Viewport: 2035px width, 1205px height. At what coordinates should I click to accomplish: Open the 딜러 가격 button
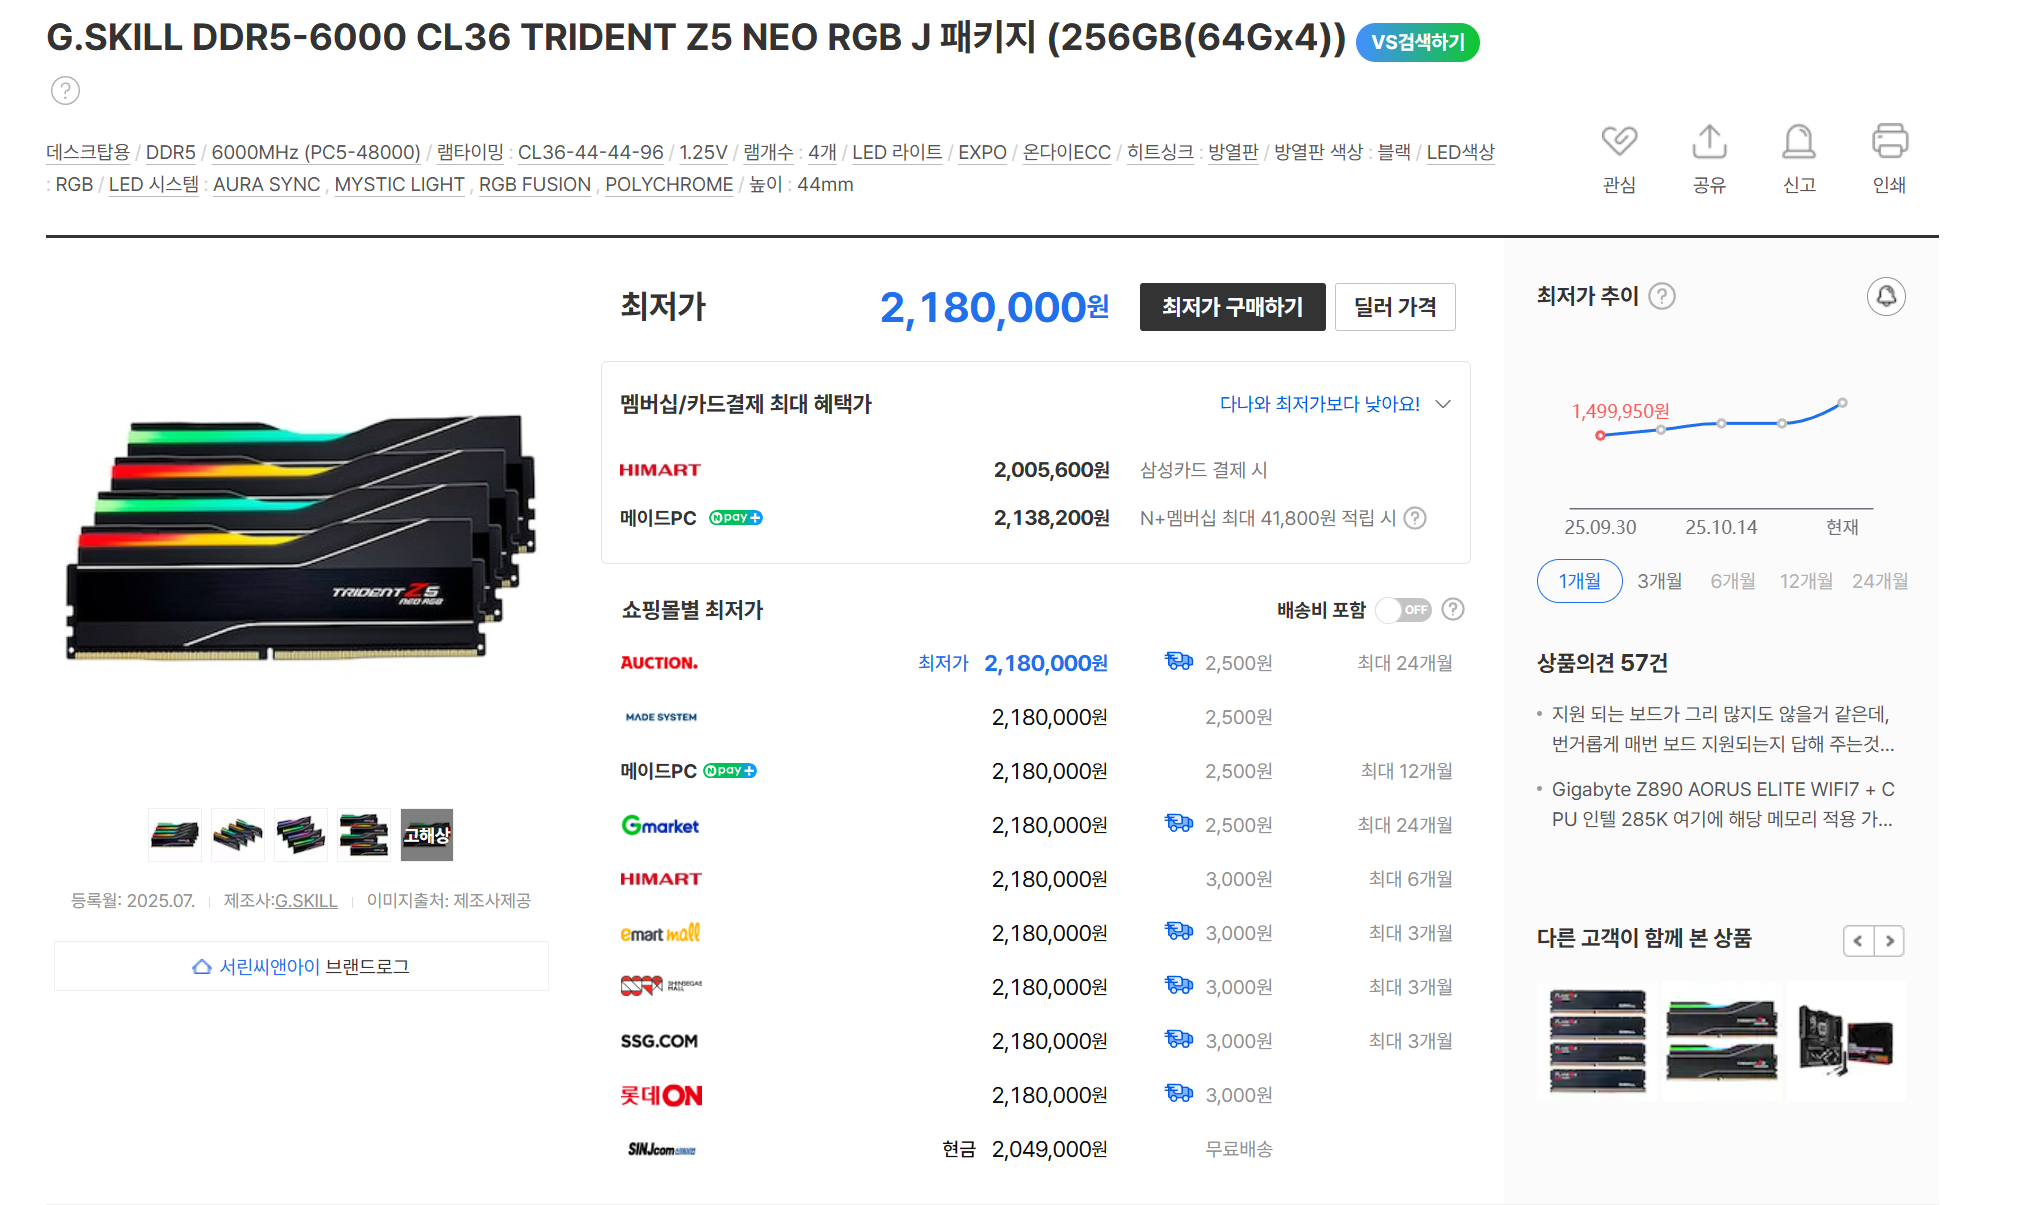[1394, 307]
